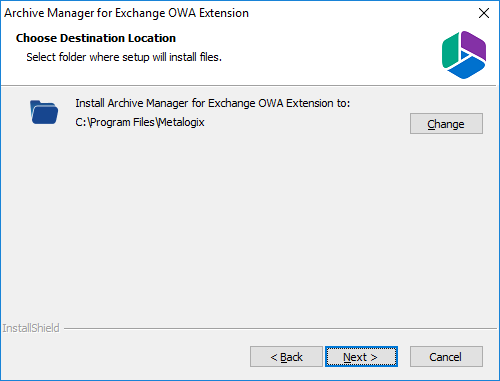Click the 'Install Archive Manager... to:' label

tap(213, 103)
